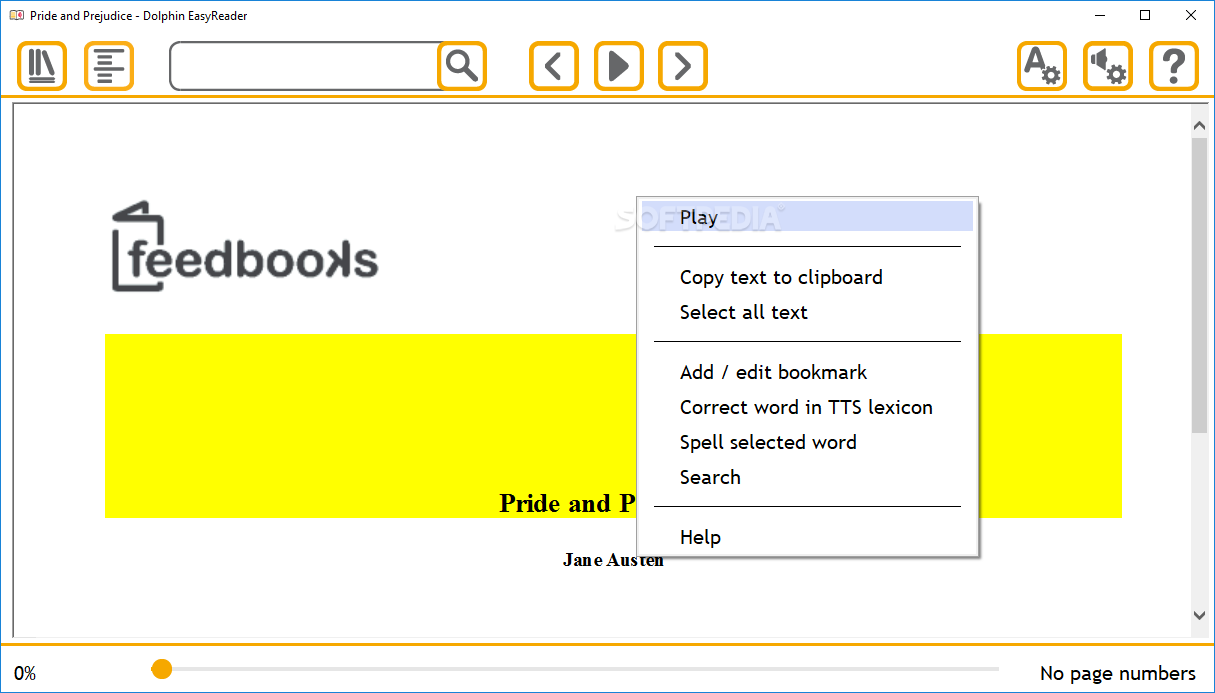
Task: Minimize the EasyReader window
Action: pos(1100,15)
